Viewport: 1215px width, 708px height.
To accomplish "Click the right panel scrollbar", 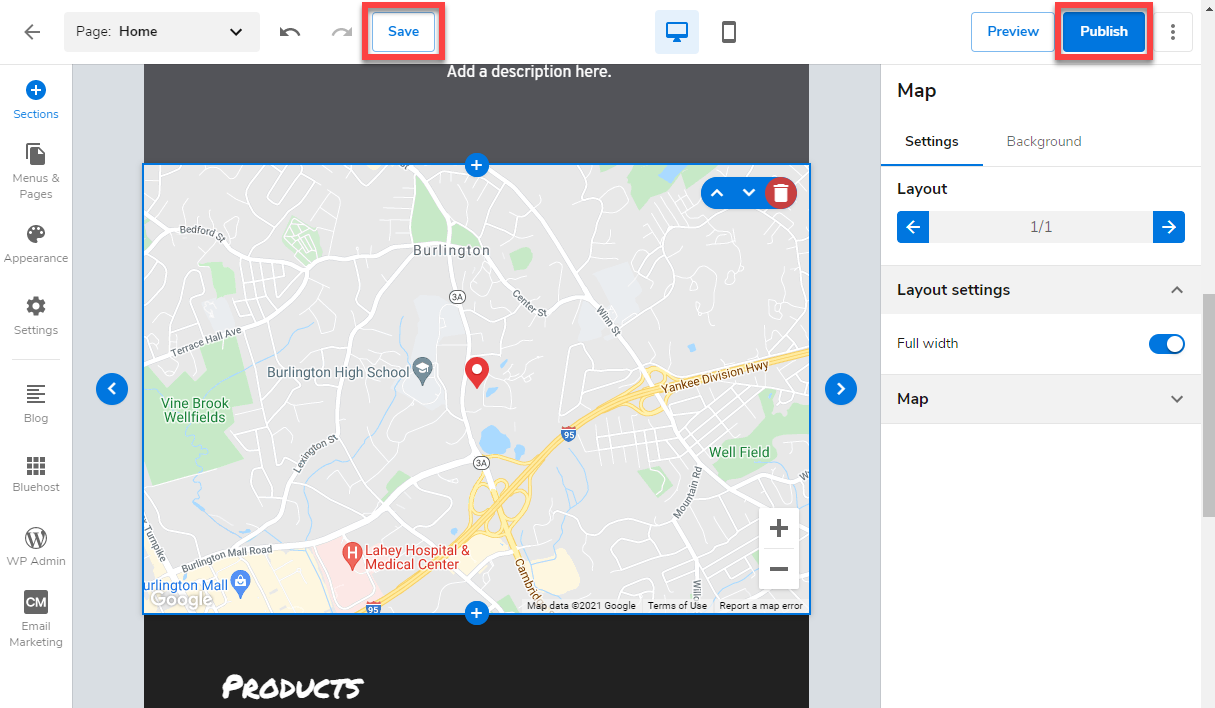I will tap(1208, 405).
